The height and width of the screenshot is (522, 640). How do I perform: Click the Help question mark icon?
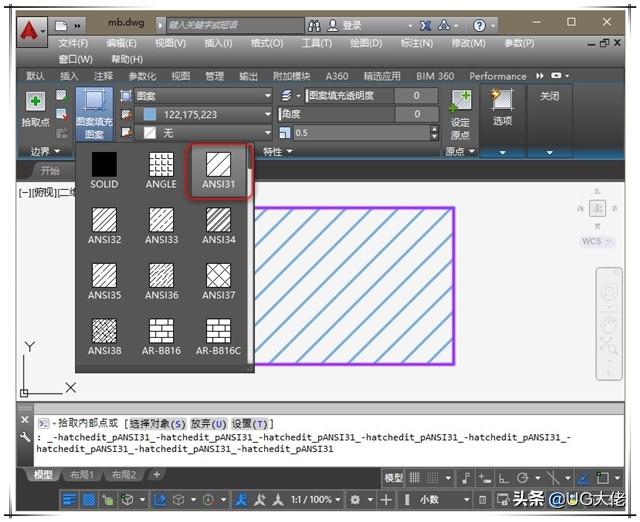pyautogui.click(x=479, y=26)
